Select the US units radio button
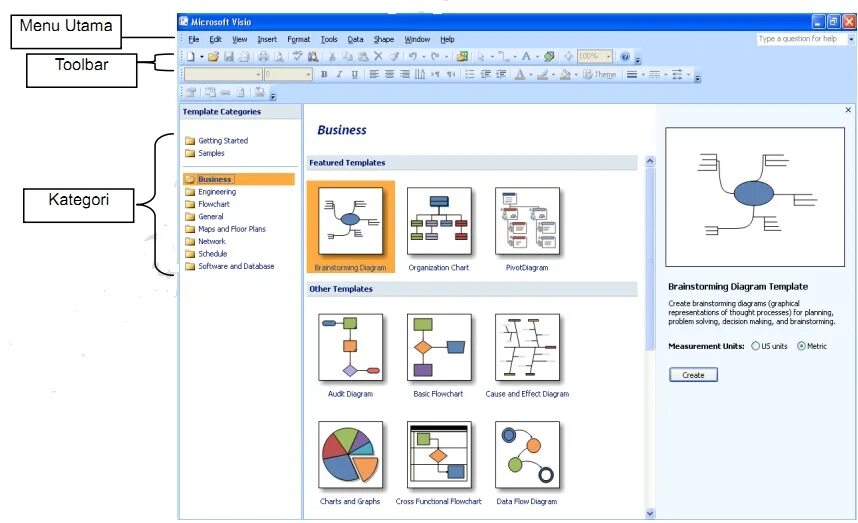Image resolution: width=858 pixels, height=523 pixels. (756, 346)
